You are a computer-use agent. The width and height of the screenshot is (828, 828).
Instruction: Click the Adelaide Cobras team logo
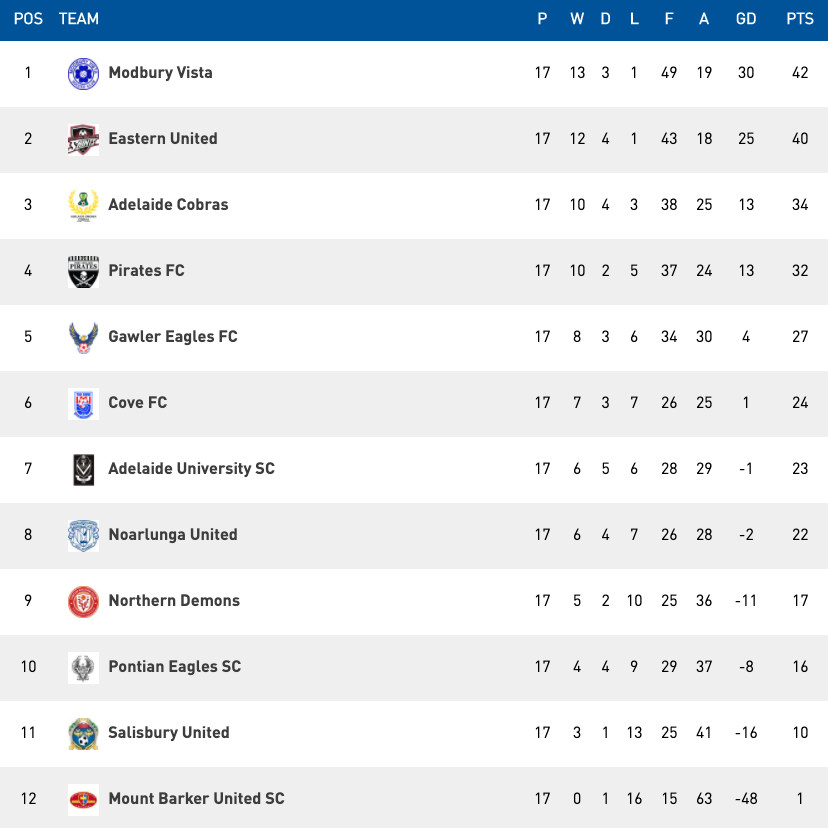pos(83,205)
